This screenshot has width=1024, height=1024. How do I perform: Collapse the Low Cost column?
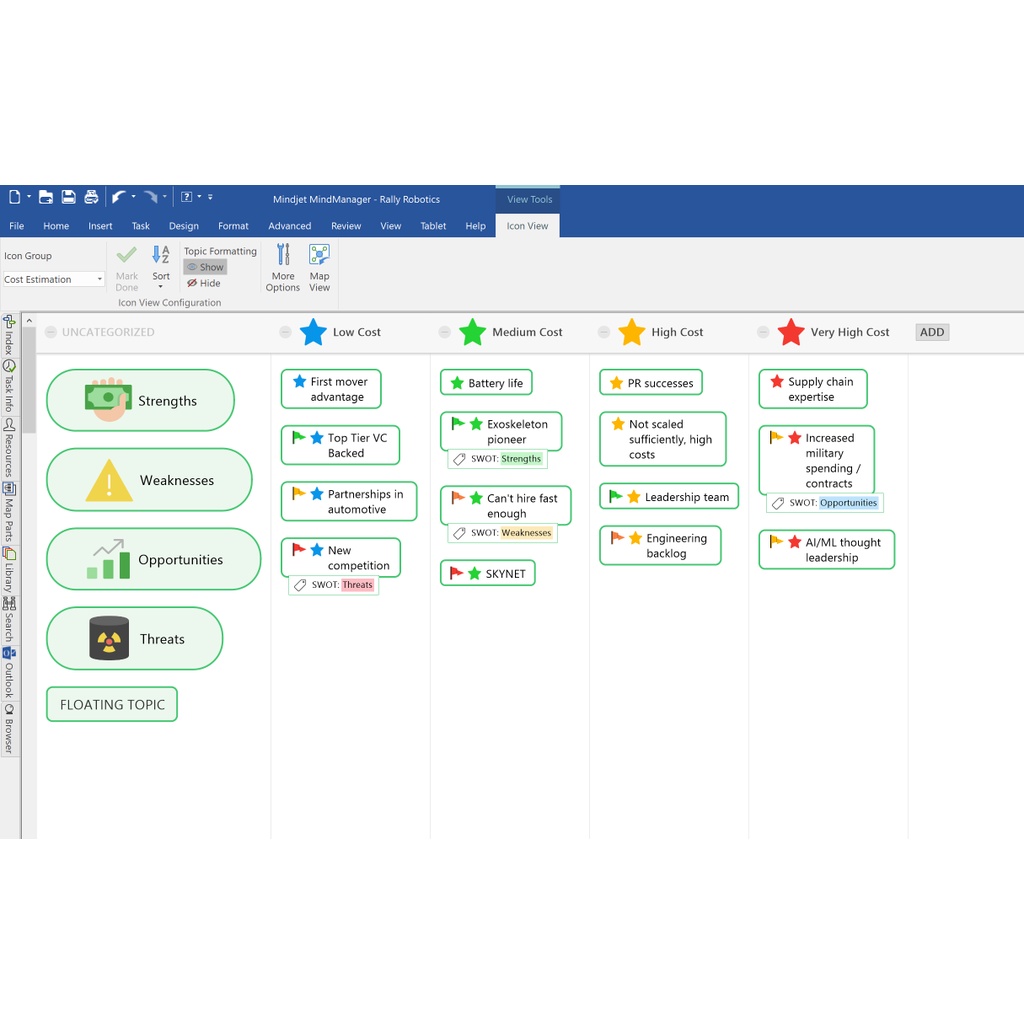(285, 332)
